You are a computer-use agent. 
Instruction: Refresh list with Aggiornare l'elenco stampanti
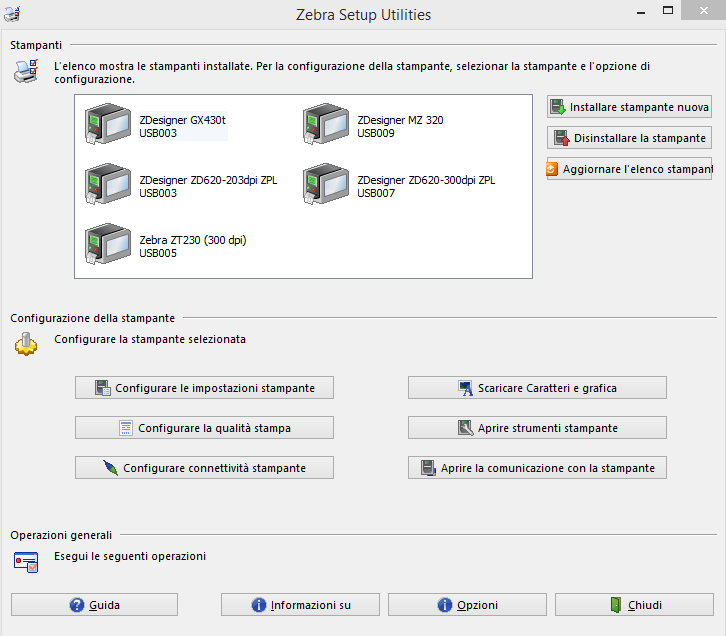(x=629, y=169)
